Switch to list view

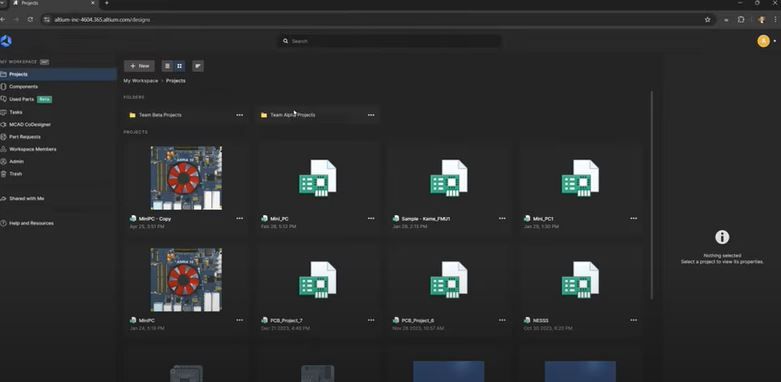(167, 66)
